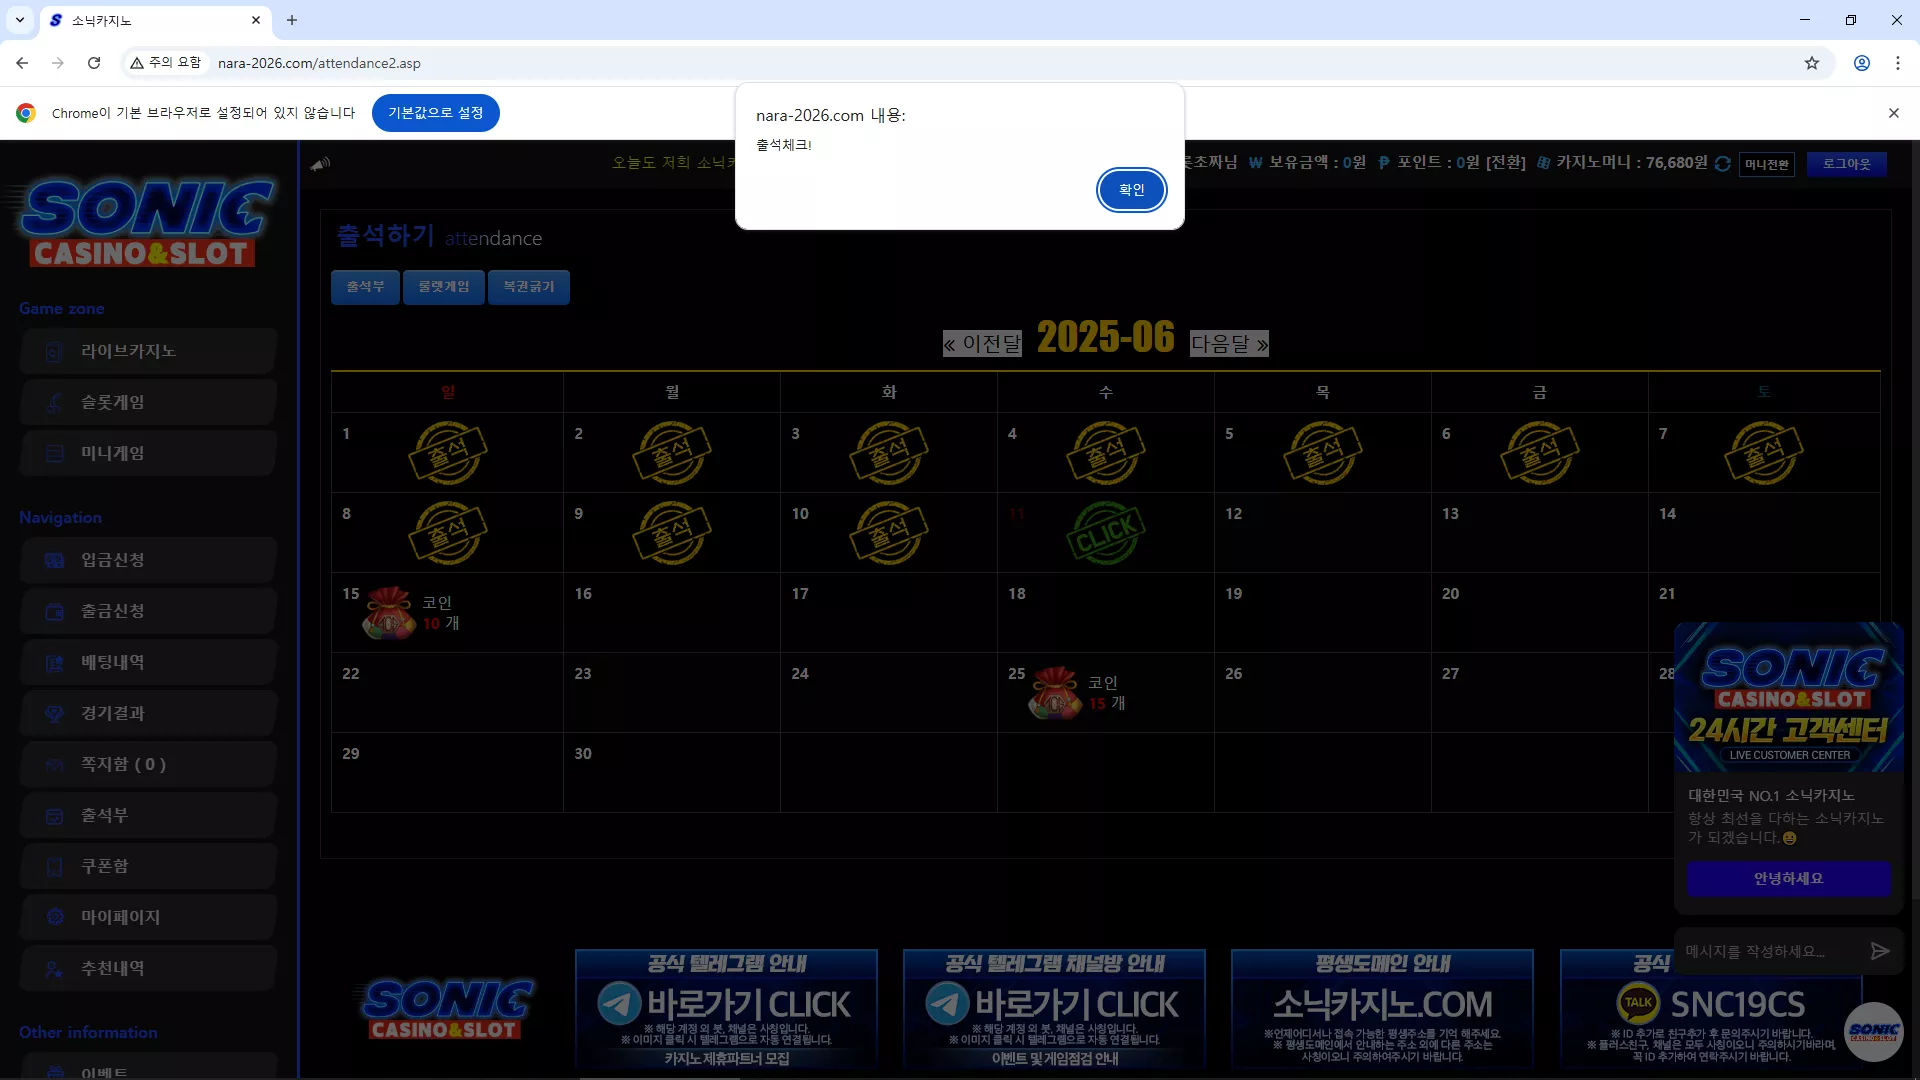This screenshot has width=1920, height=1080.
Task: Click the 출석 stamp on day 10
Action: point(888,533)
